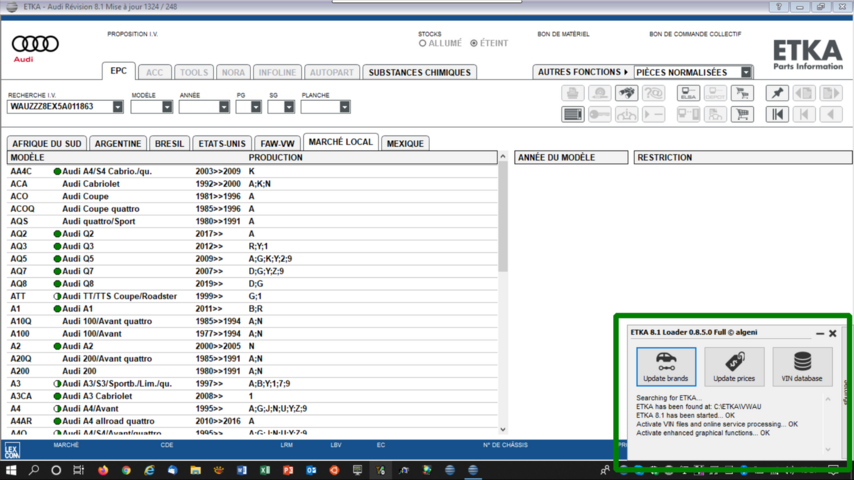
Task: Expand the MODÈLE dropdown
Action: [167, 107]
